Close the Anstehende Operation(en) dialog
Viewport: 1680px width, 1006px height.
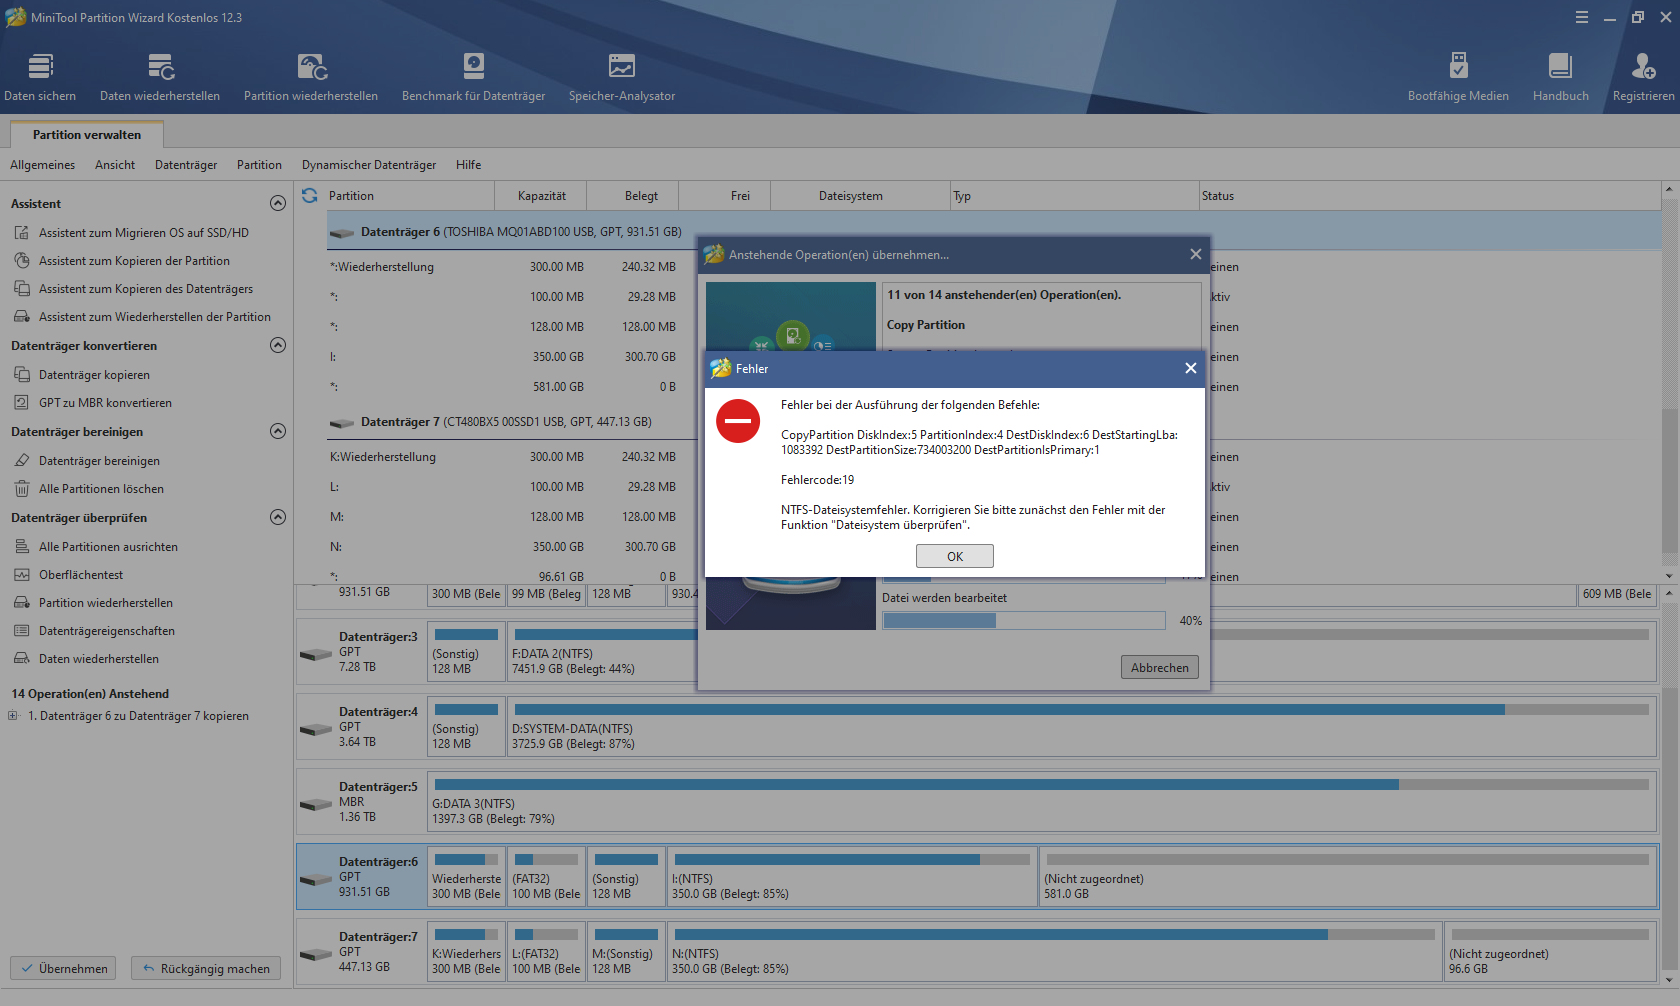point(1196,254)
